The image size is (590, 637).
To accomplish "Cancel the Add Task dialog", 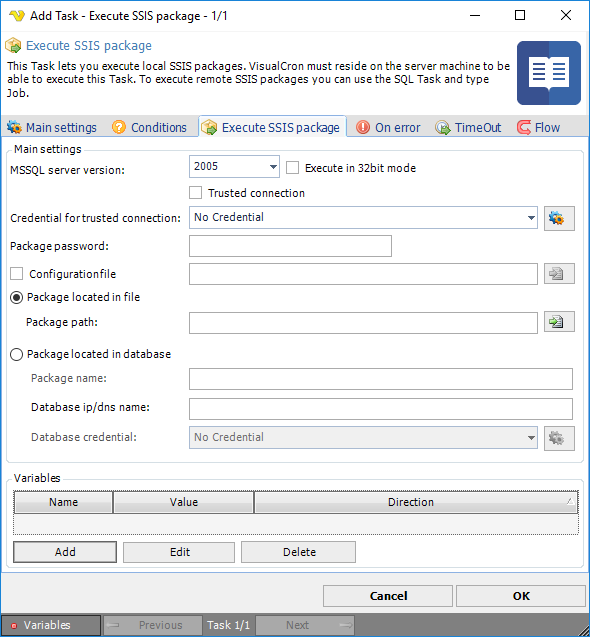I will pos(388,596).
